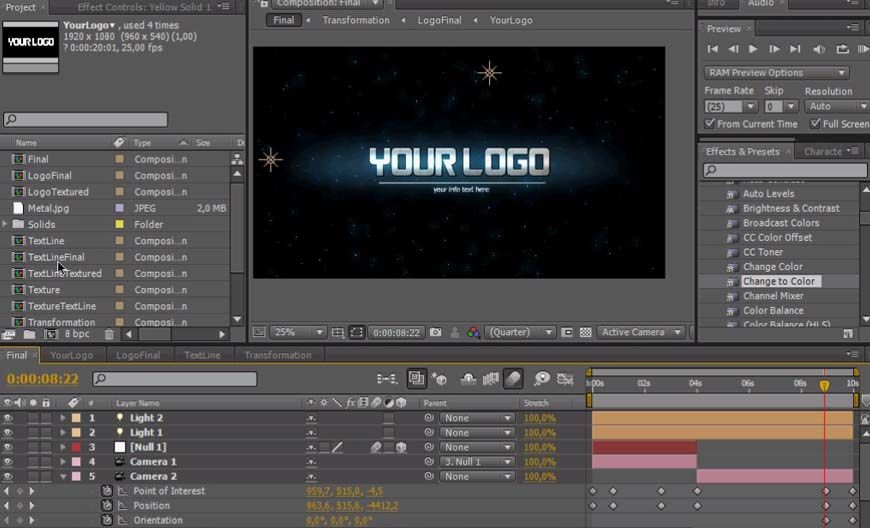Switch to TextLine timeline tab
The height and width of the screenshot is (528, 870).
click(x=203, y=355)
